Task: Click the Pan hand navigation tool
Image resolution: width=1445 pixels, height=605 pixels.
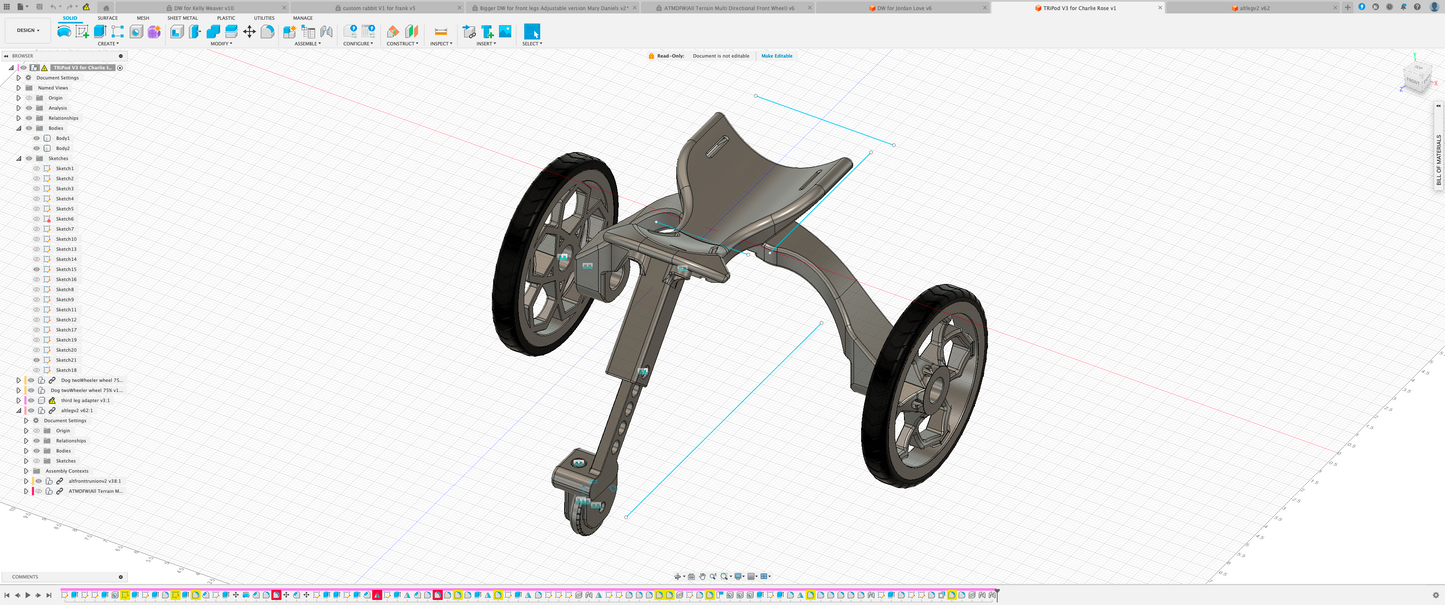Action: tap(702, 576)
